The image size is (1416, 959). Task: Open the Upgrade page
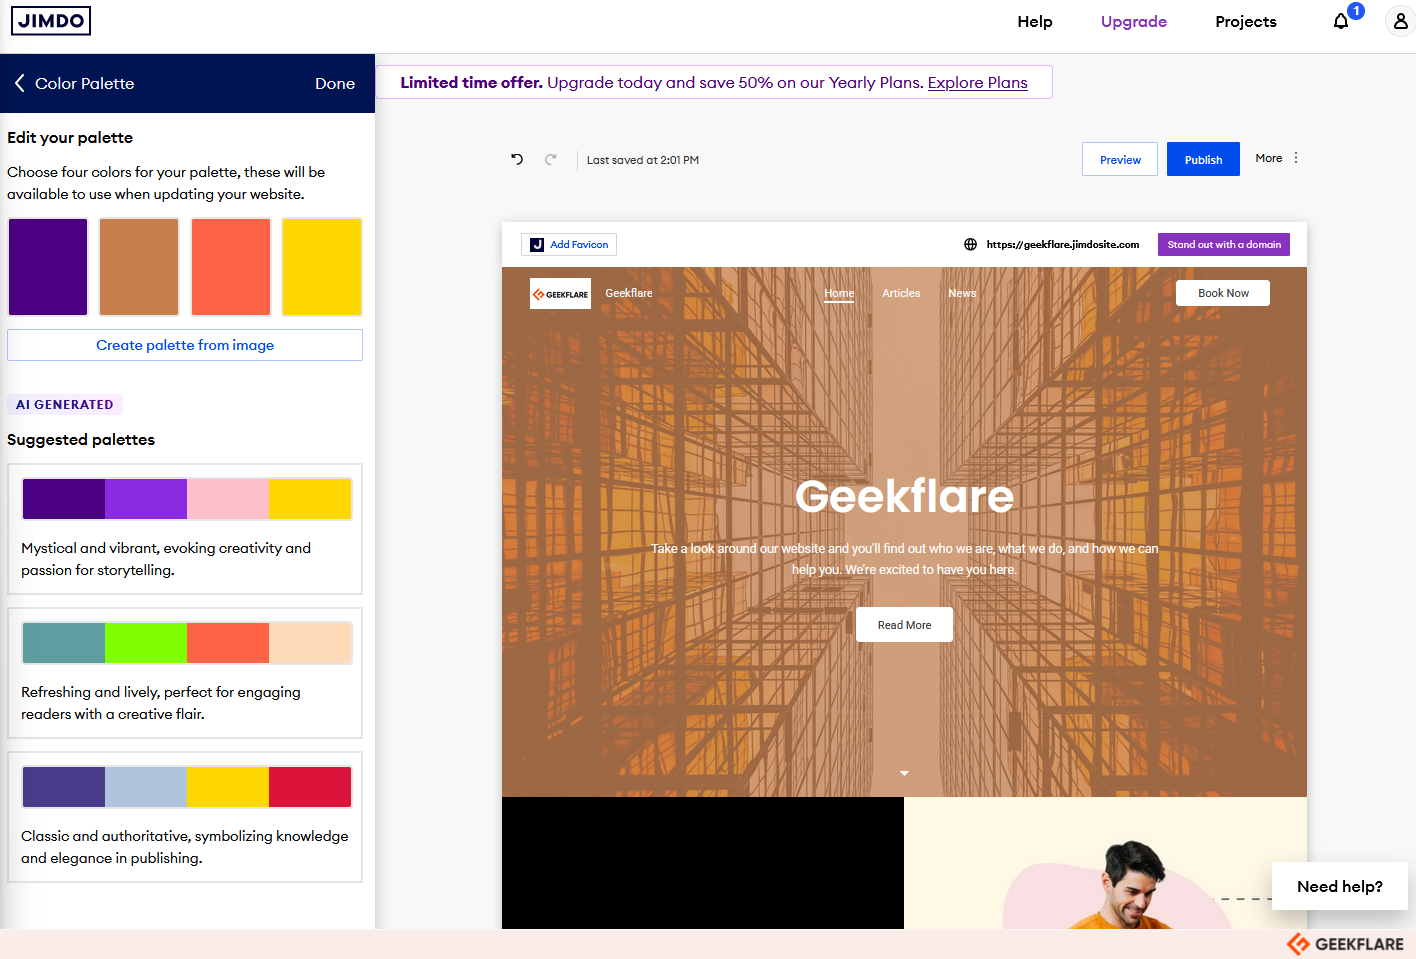point(1134,21)
